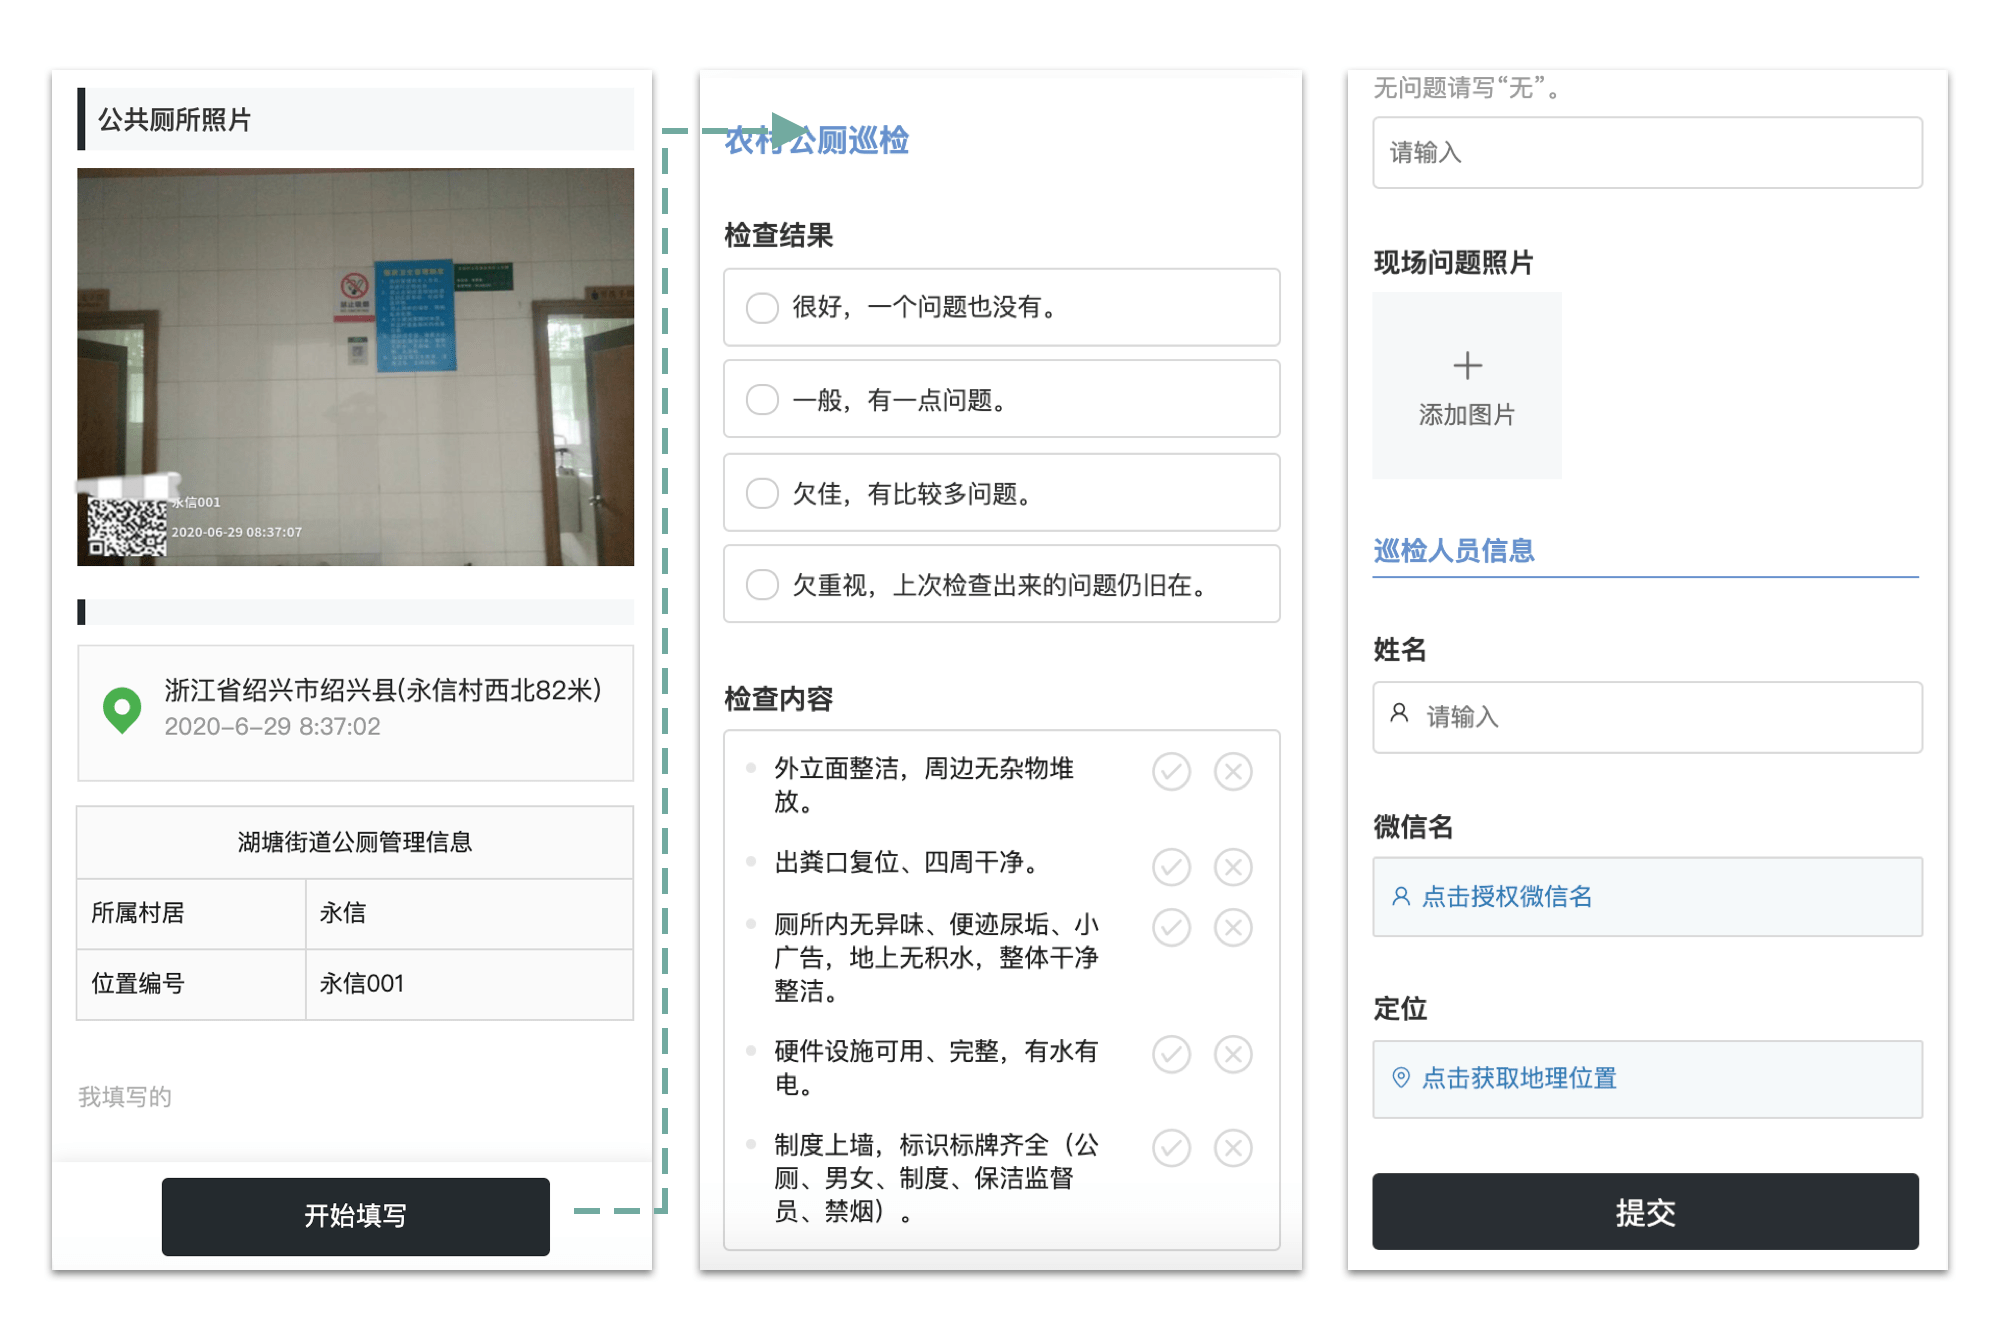Click check icon for 出粪口复位 item
Screen dimensions: 2000x1340
coord(1171,866)
